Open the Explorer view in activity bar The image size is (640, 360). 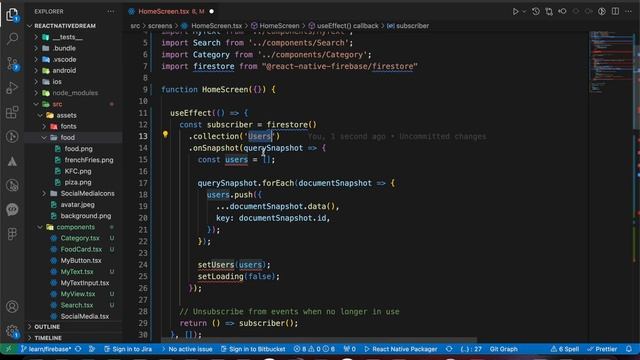point(12,15)
